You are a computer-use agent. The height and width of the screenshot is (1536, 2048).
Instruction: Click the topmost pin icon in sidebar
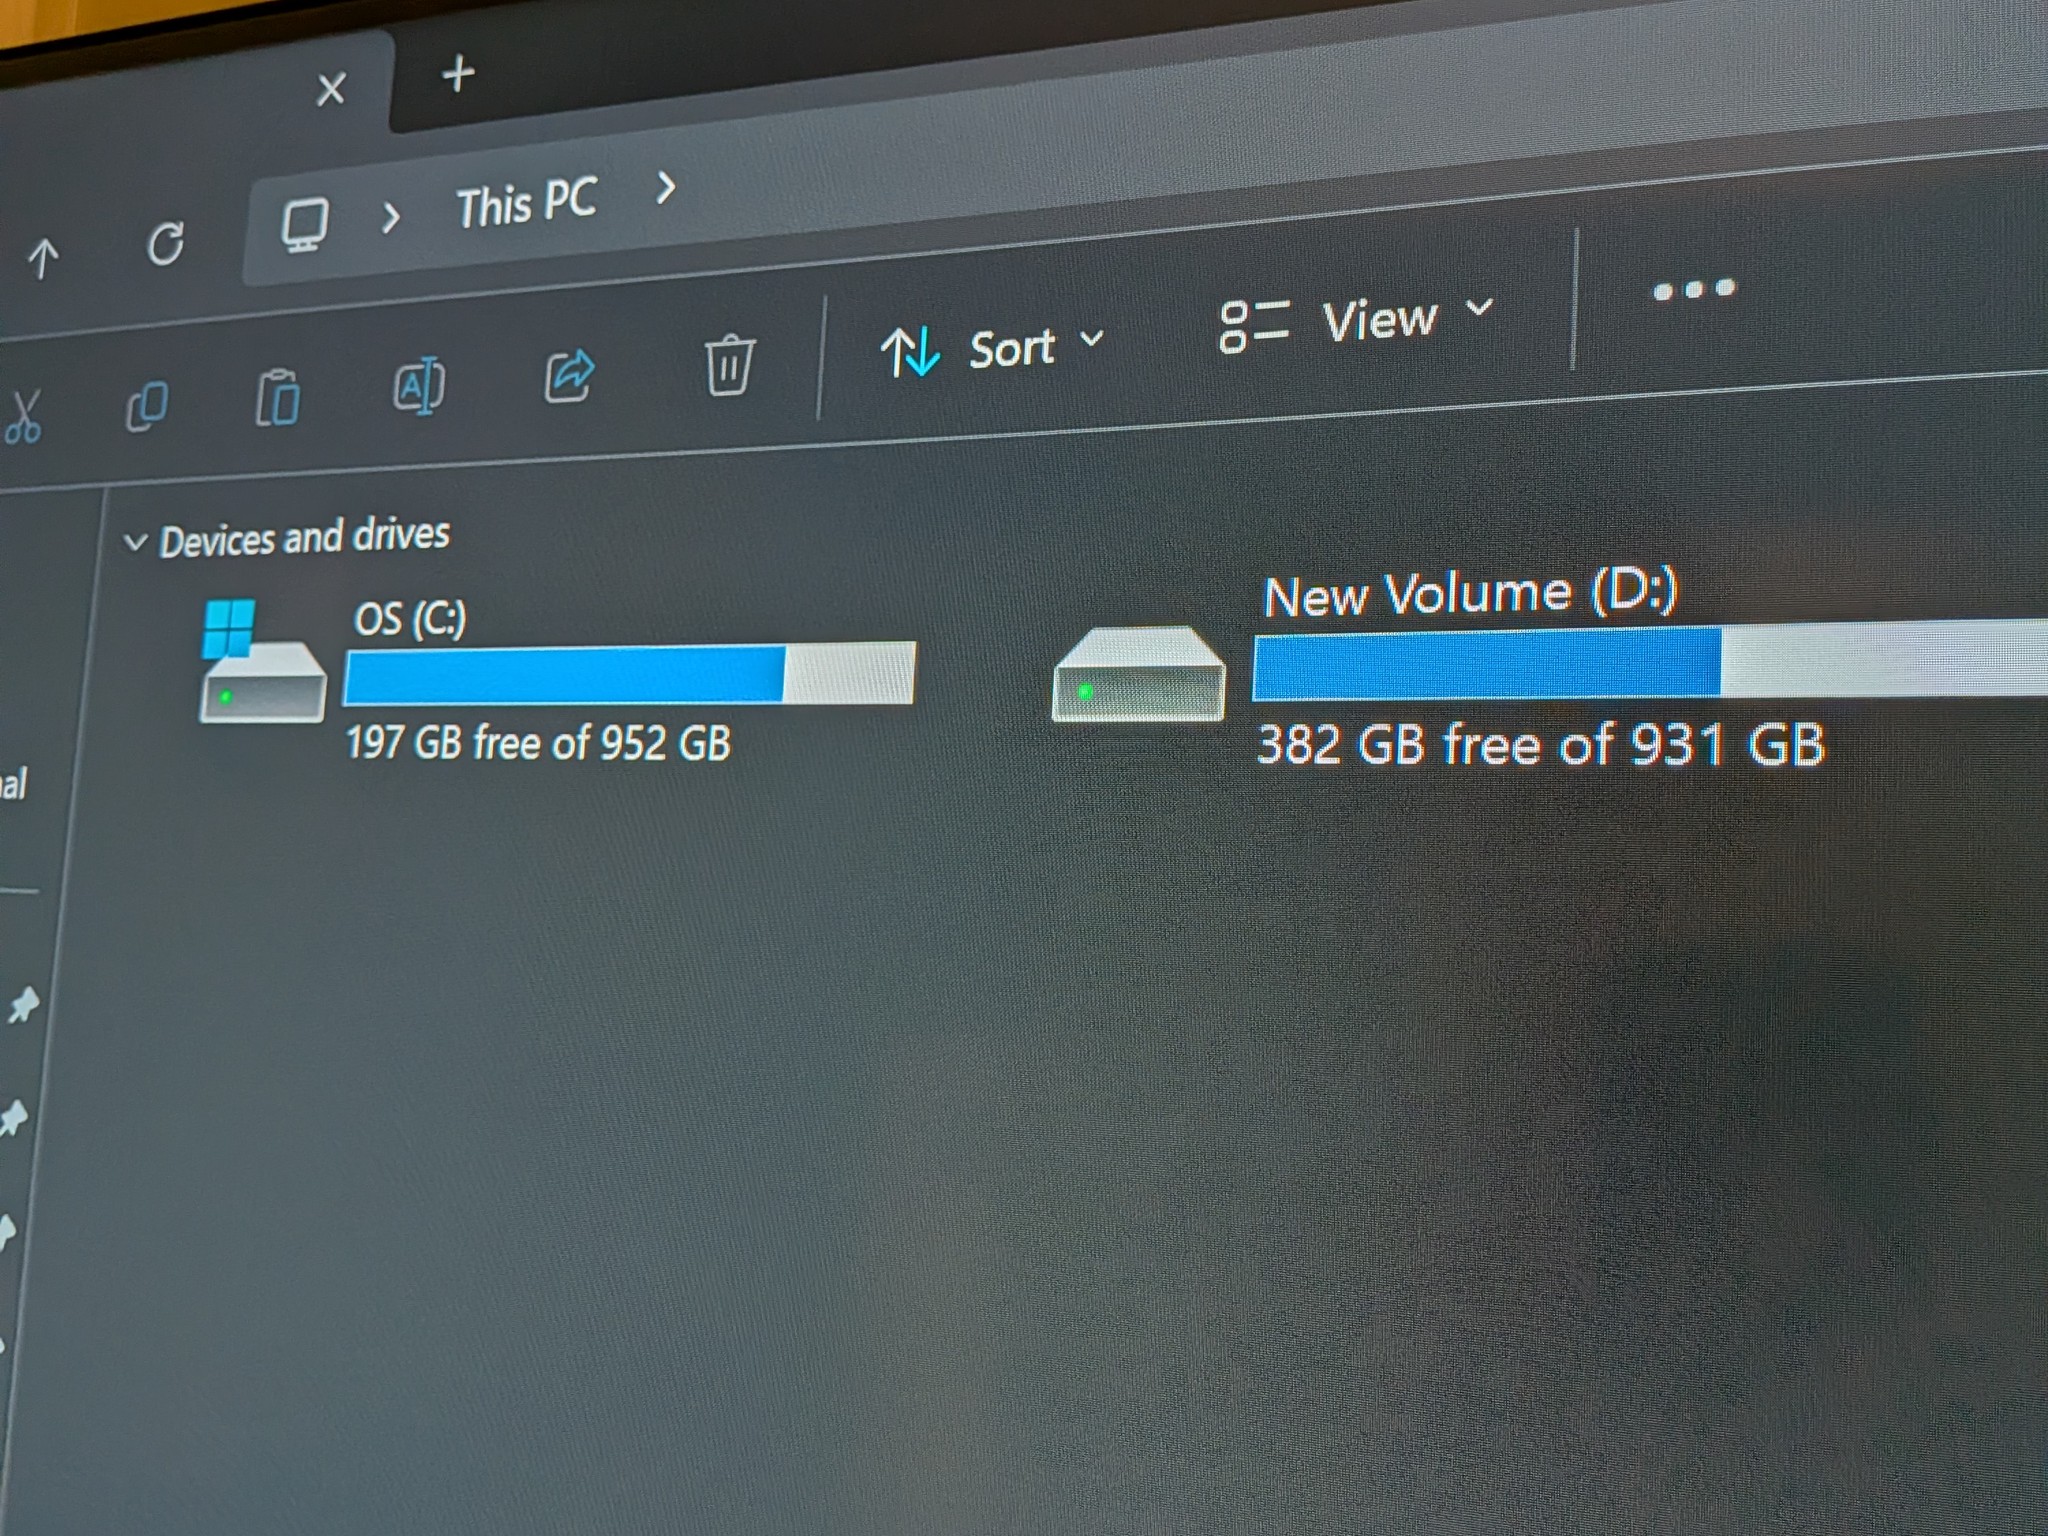click(x=22, y=1004)
